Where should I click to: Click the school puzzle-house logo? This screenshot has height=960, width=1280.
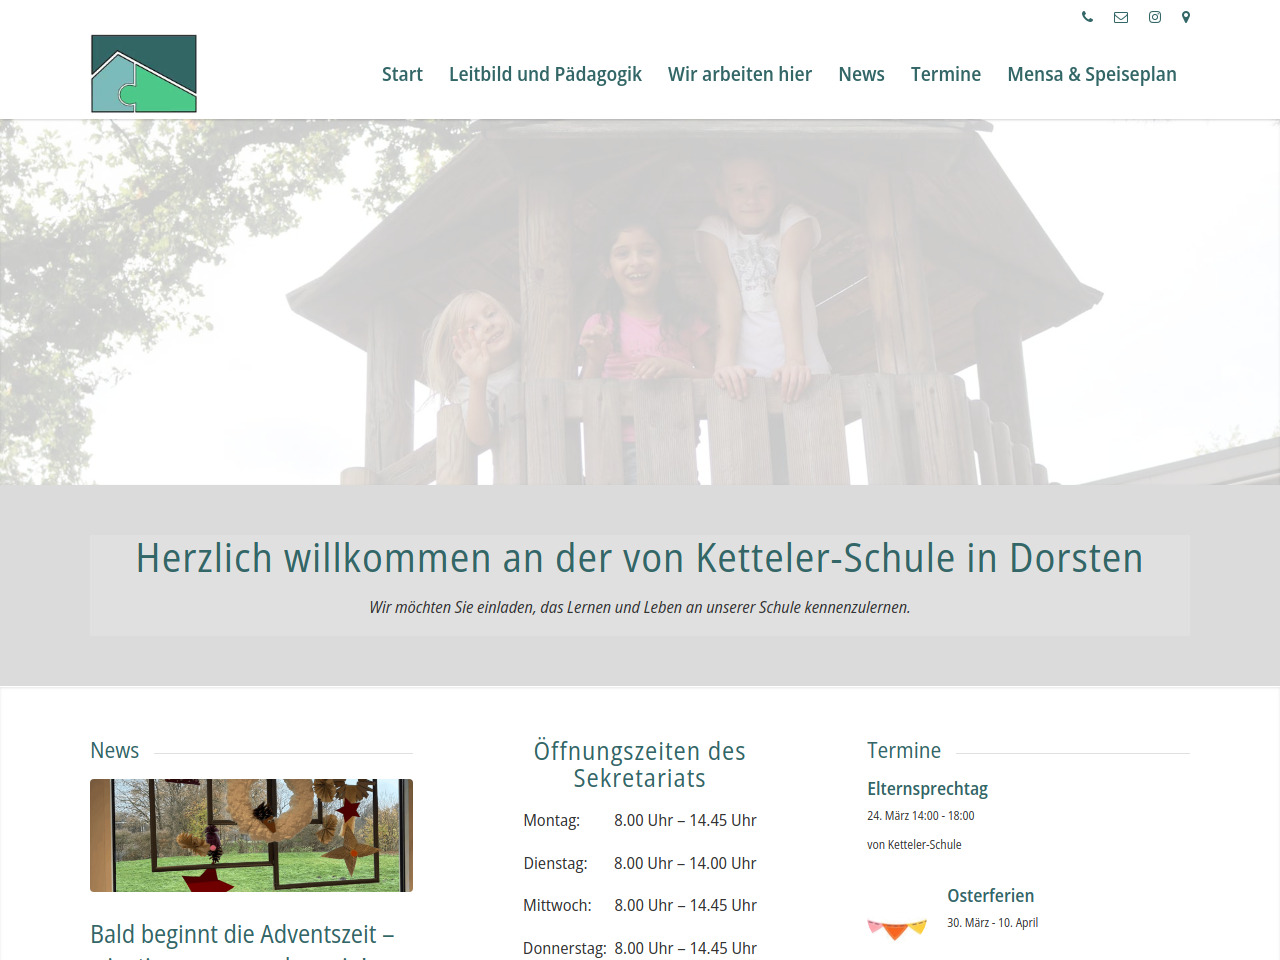pyautogui.click(x=144, y=74)
